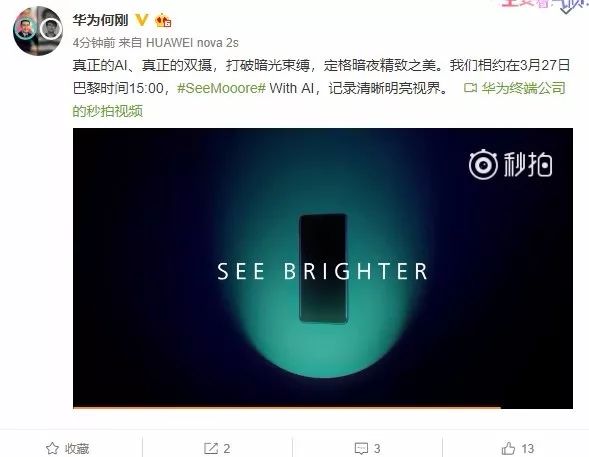Click the repost count 2
Viewport: 589px width, 457px height.
tap(227, 448)
